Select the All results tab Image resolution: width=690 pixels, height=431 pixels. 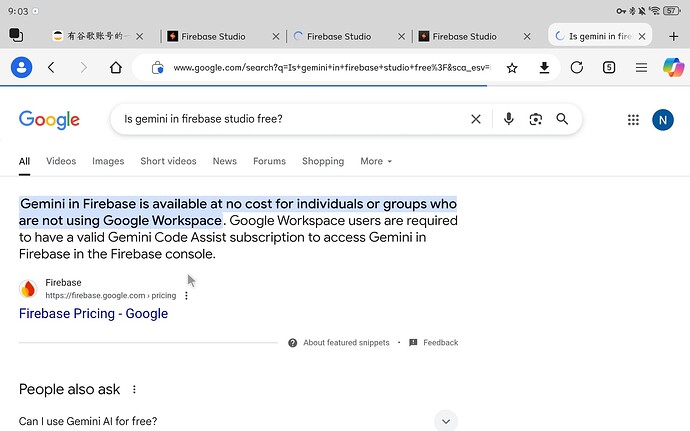[24, 161]
